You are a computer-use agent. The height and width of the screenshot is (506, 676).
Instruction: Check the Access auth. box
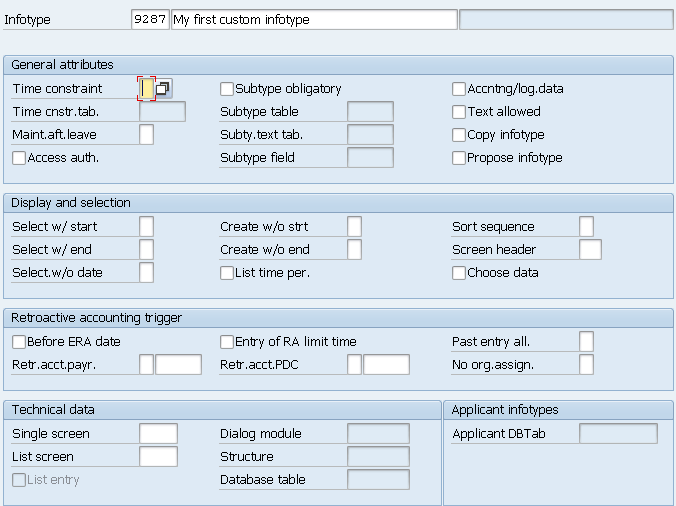point(19,158)
